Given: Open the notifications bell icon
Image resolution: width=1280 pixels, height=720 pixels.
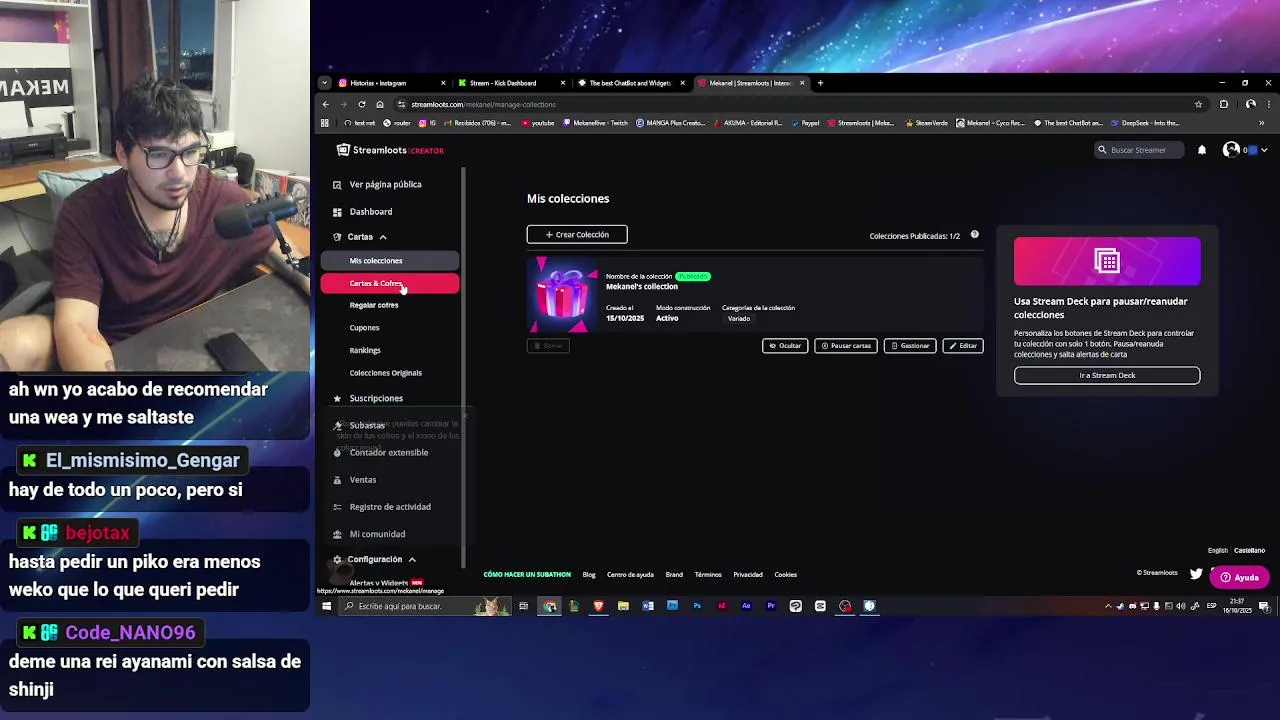Looking at the screenshot, I should [1202, 150].
